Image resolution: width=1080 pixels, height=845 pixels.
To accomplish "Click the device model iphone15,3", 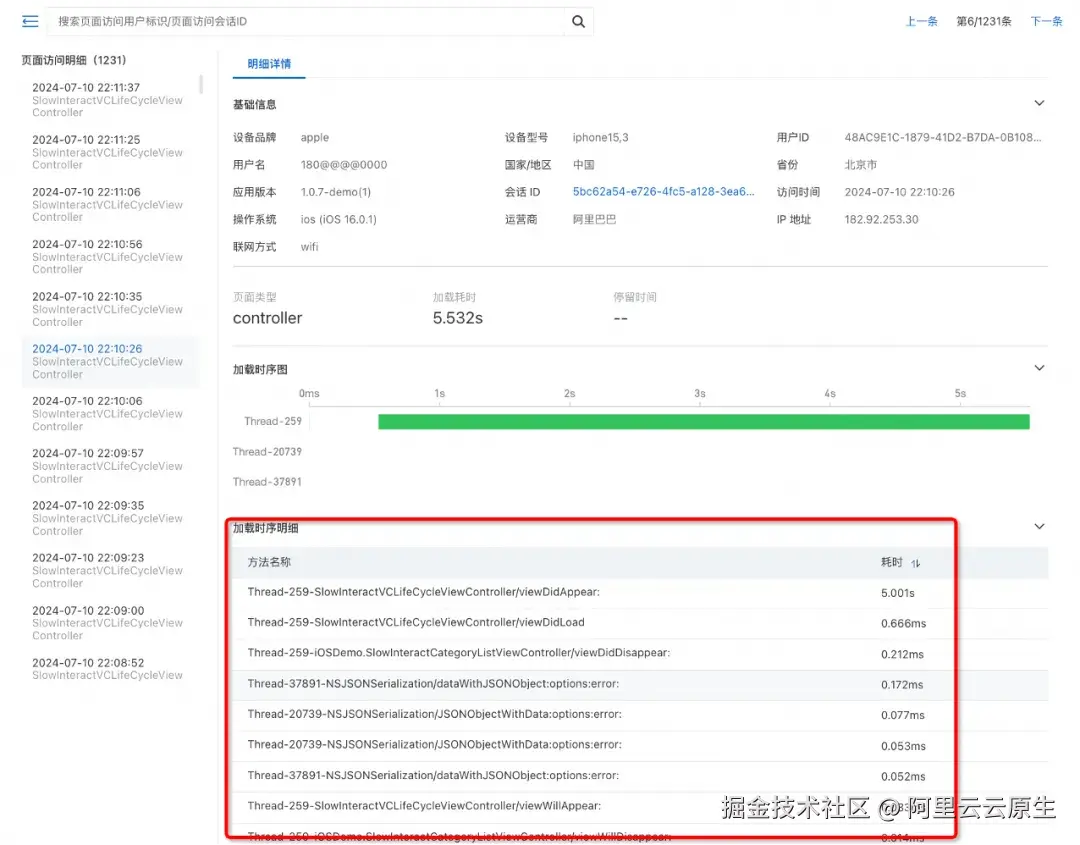I will tap(601, 138).
